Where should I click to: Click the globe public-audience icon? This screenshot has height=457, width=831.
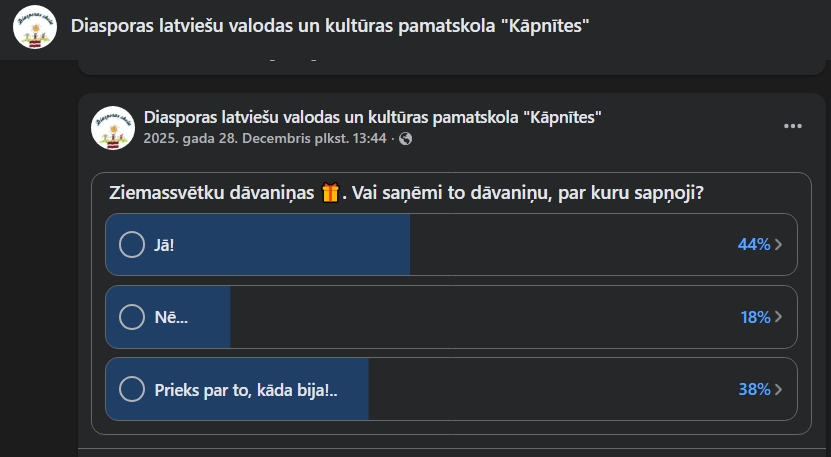point(405,139)
